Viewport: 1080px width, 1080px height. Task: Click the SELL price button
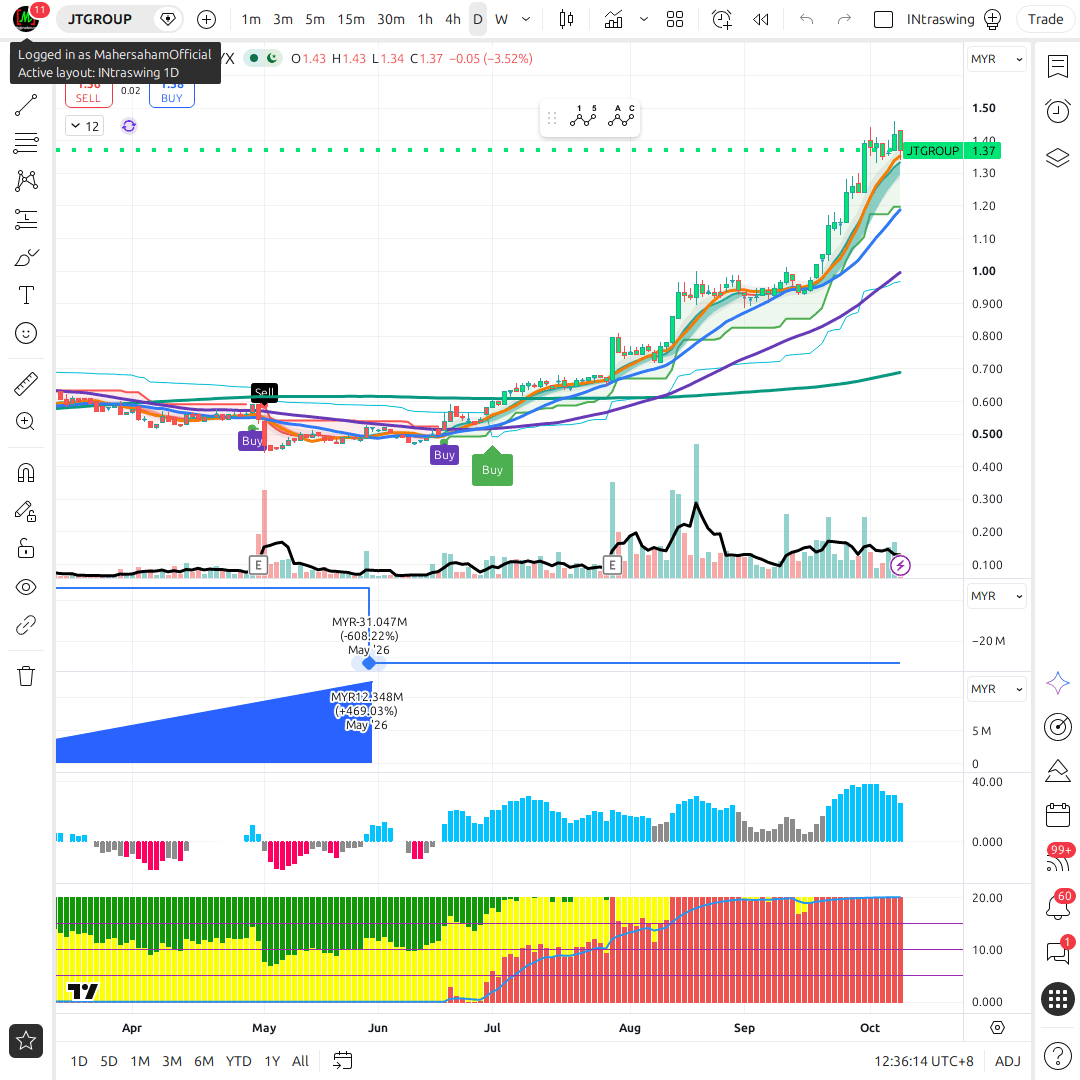88,94
